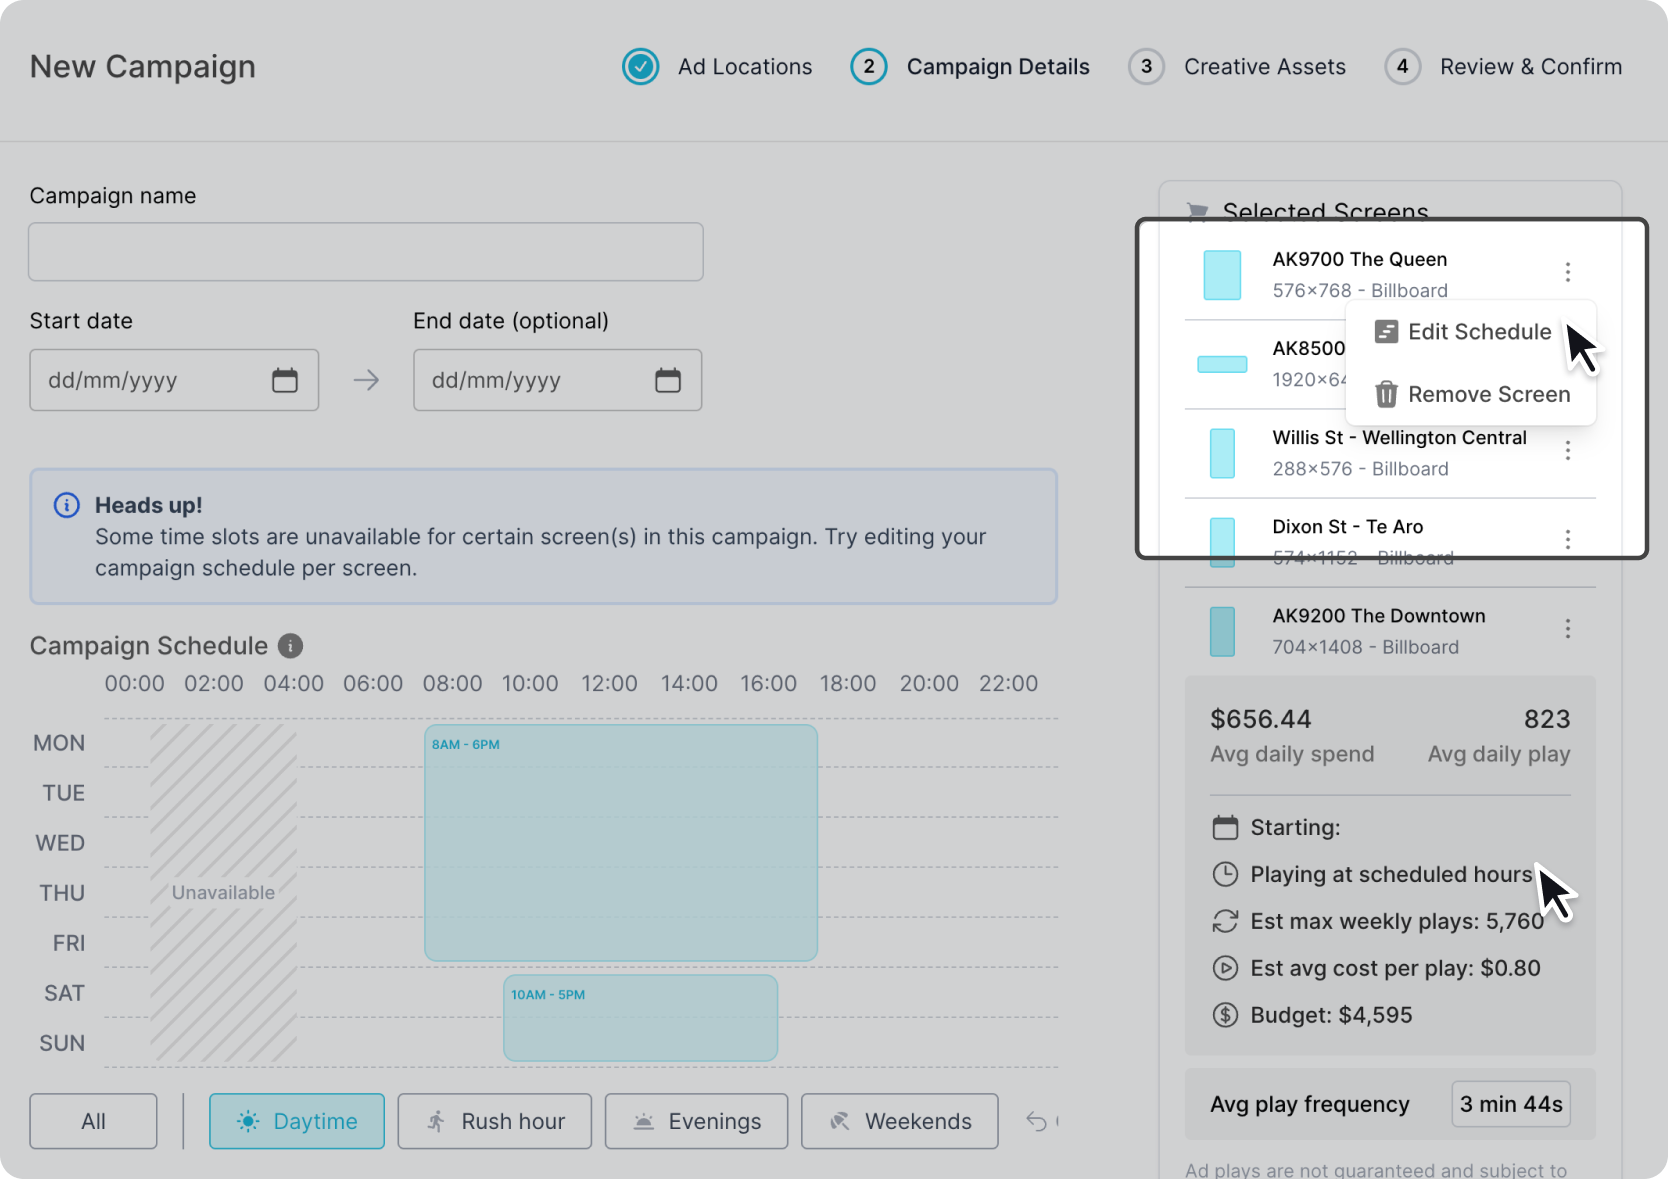Click the completed checkmark icon for Ad Locations
This screenshot has width=1668, height=1179.
pyautogui.click(x=641, y=67)
